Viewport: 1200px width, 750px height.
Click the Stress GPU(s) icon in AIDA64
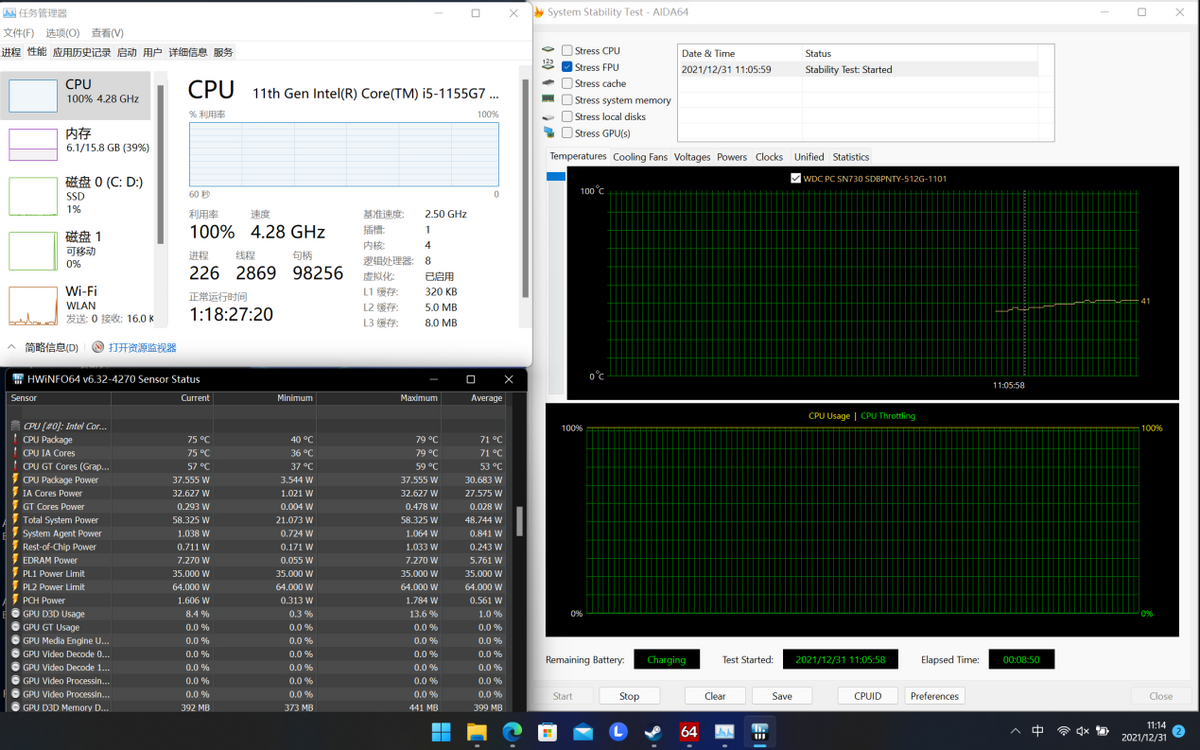[x=548, y=132]
